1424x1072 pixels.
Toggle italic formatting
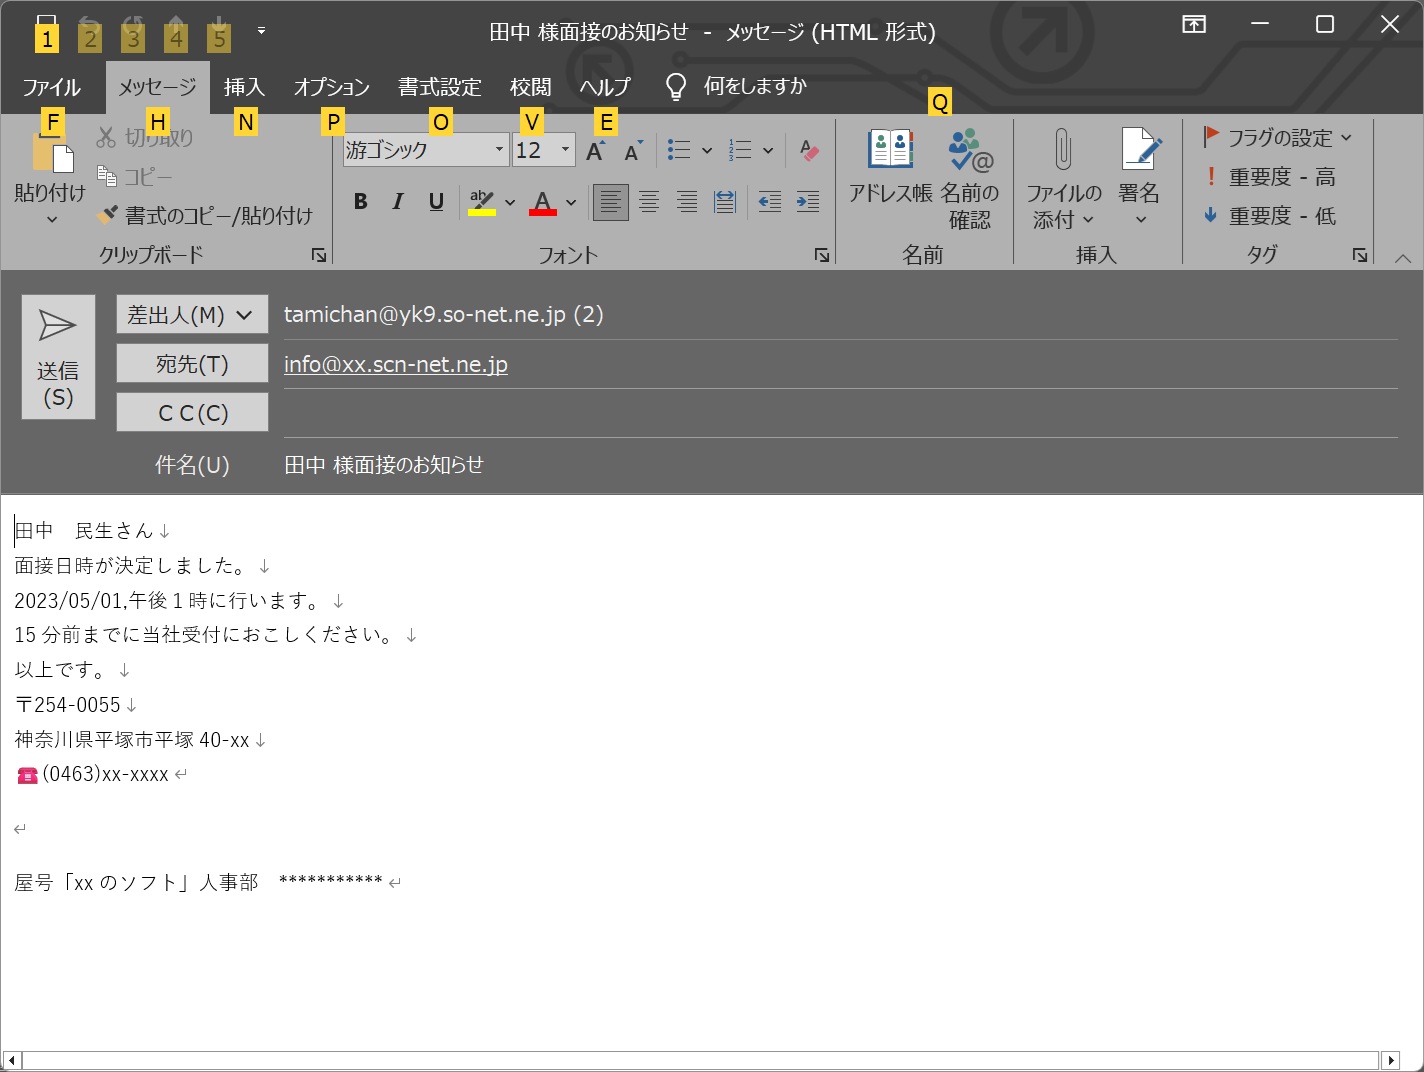point(398,202)
